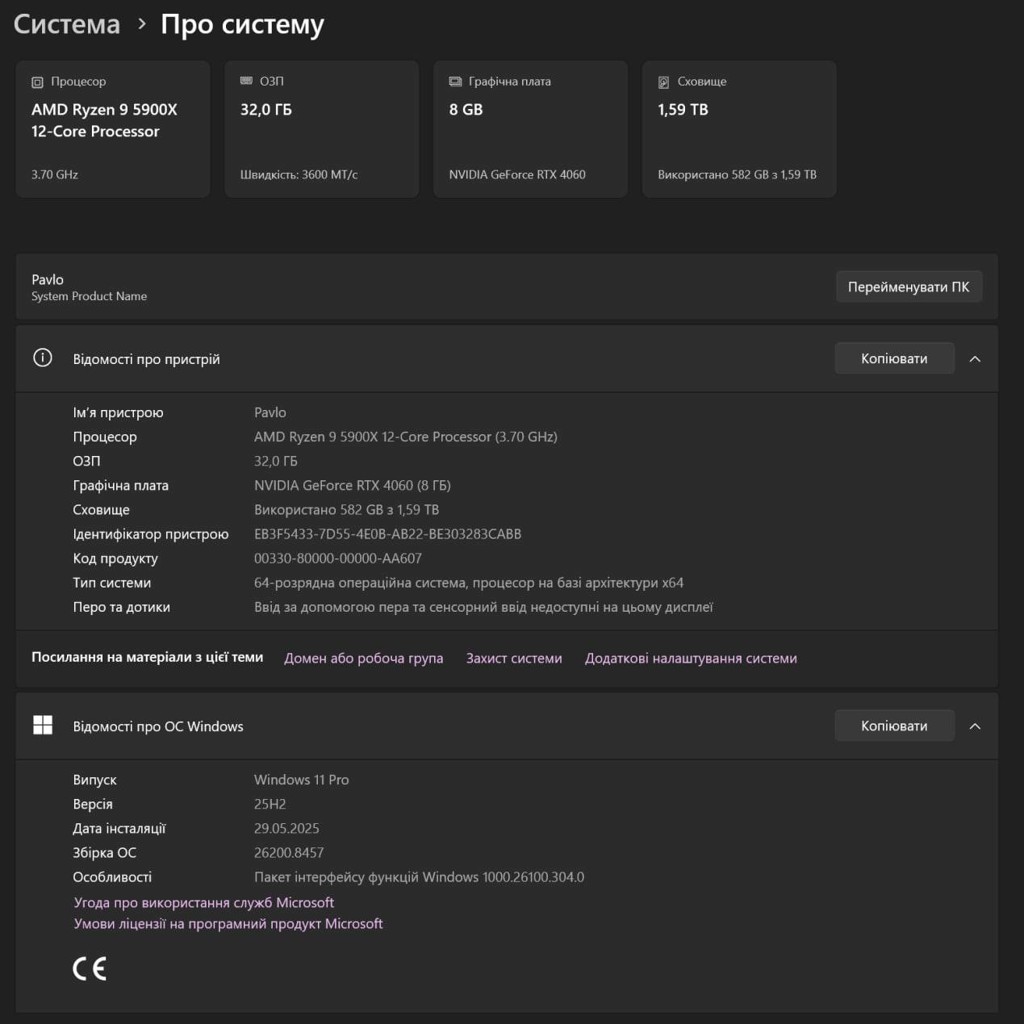Click the 32,0 ГБ value in ОЗП row

tap(276, 461)
